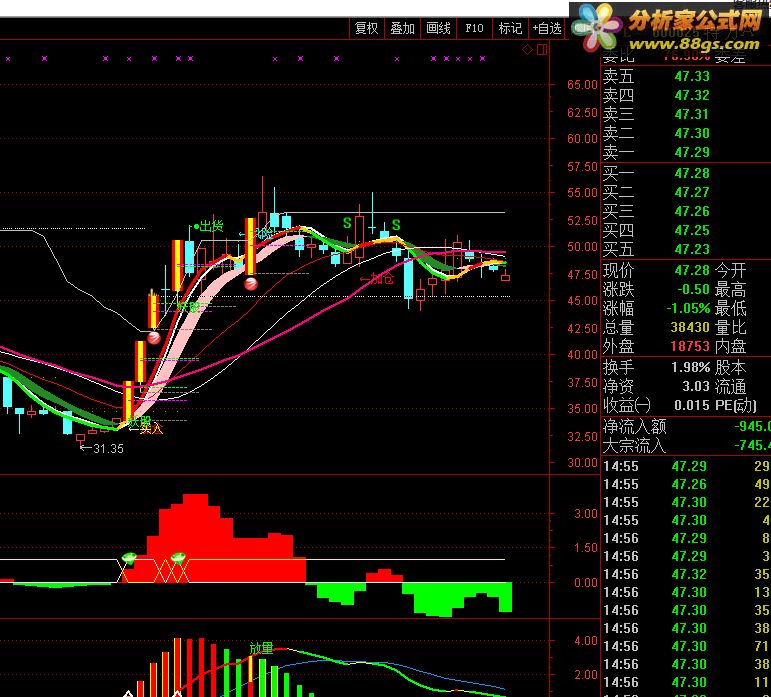Open F10 company information
The width and height of the screenshot is (771, 697).
click(x=474, y=29)
